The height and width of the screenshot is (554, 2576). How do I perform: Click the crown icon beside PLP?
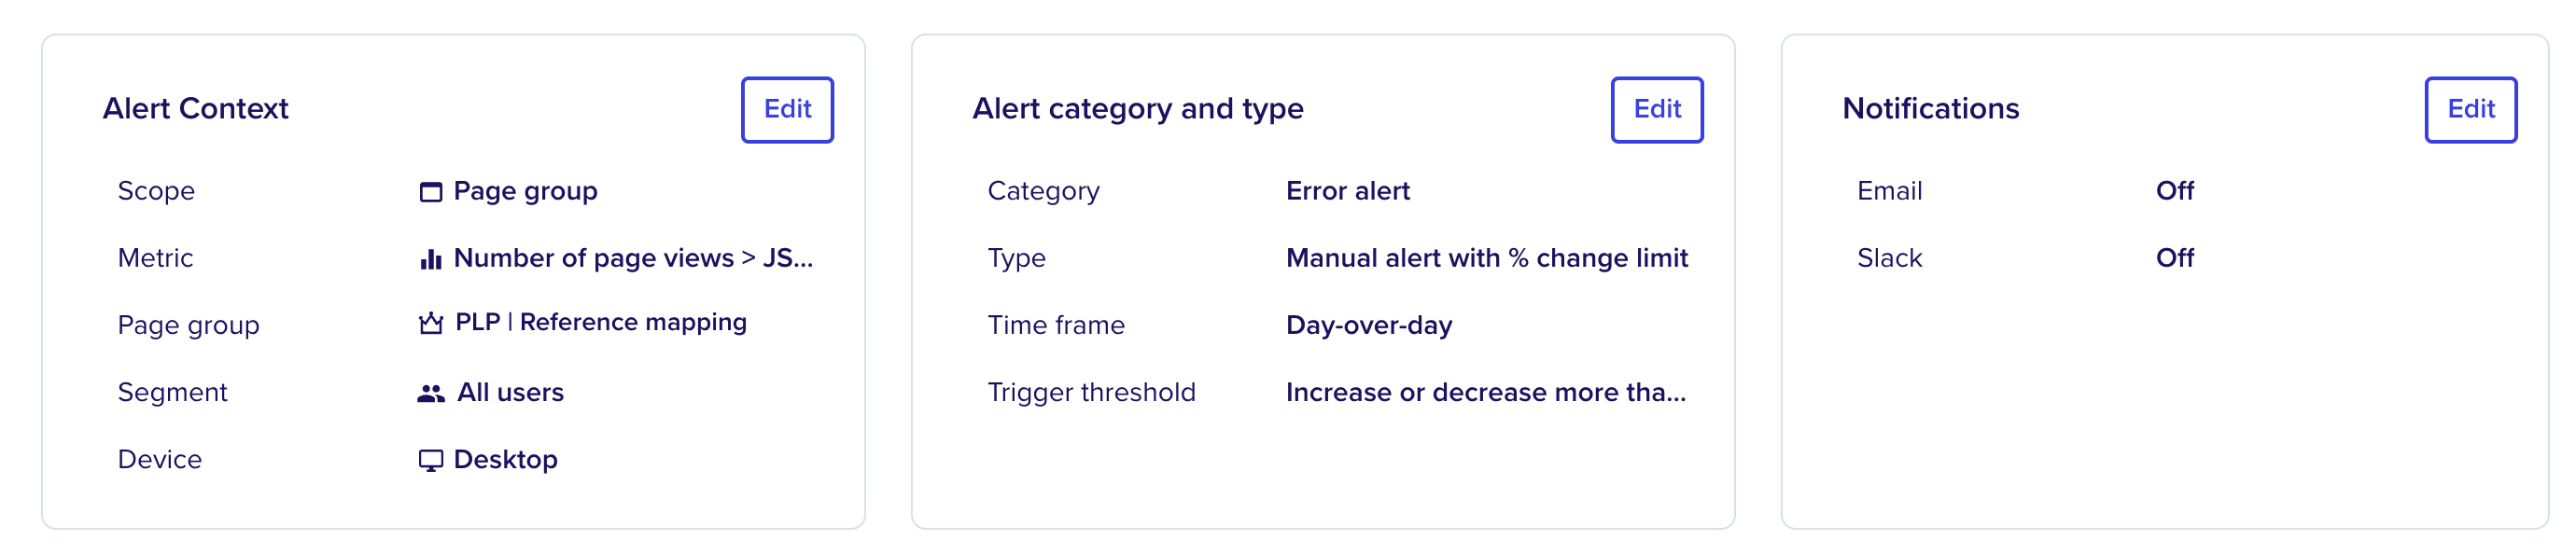click(430, 322)
